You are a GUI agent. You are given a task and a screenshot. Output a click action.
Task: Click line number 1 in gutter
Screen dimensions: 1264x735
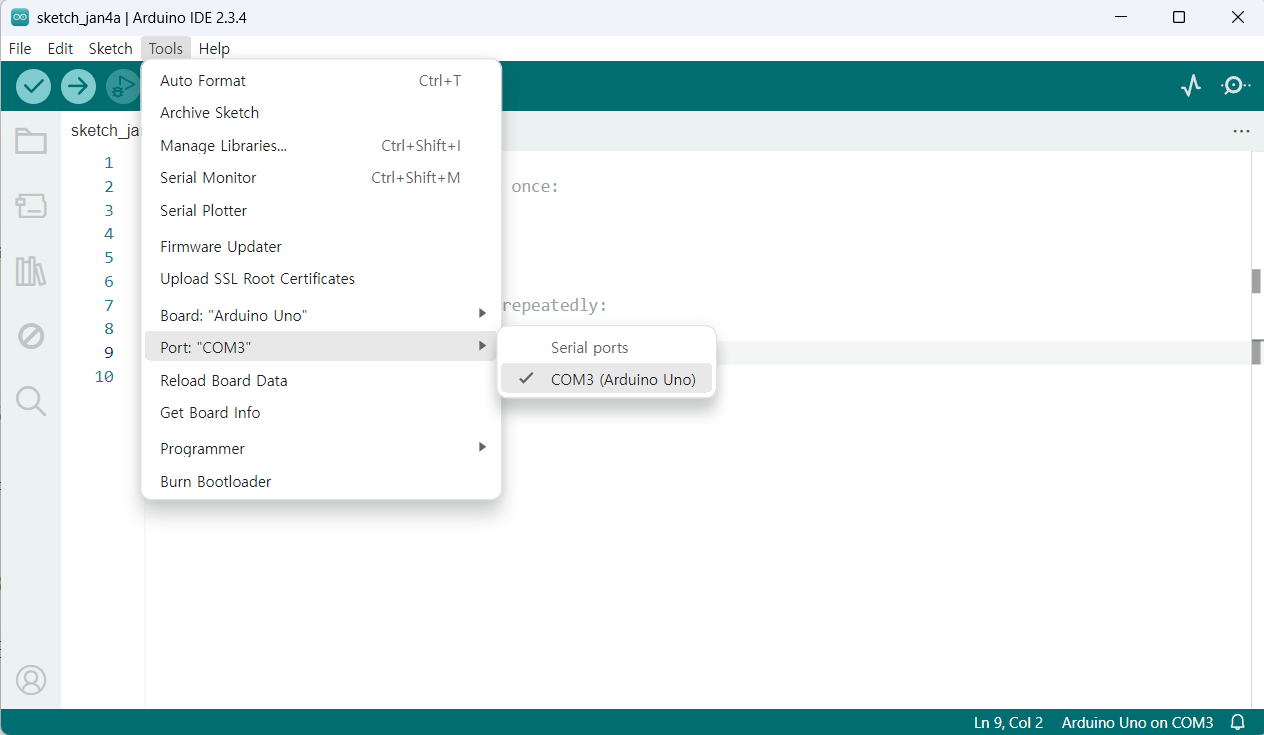(108, 163)
